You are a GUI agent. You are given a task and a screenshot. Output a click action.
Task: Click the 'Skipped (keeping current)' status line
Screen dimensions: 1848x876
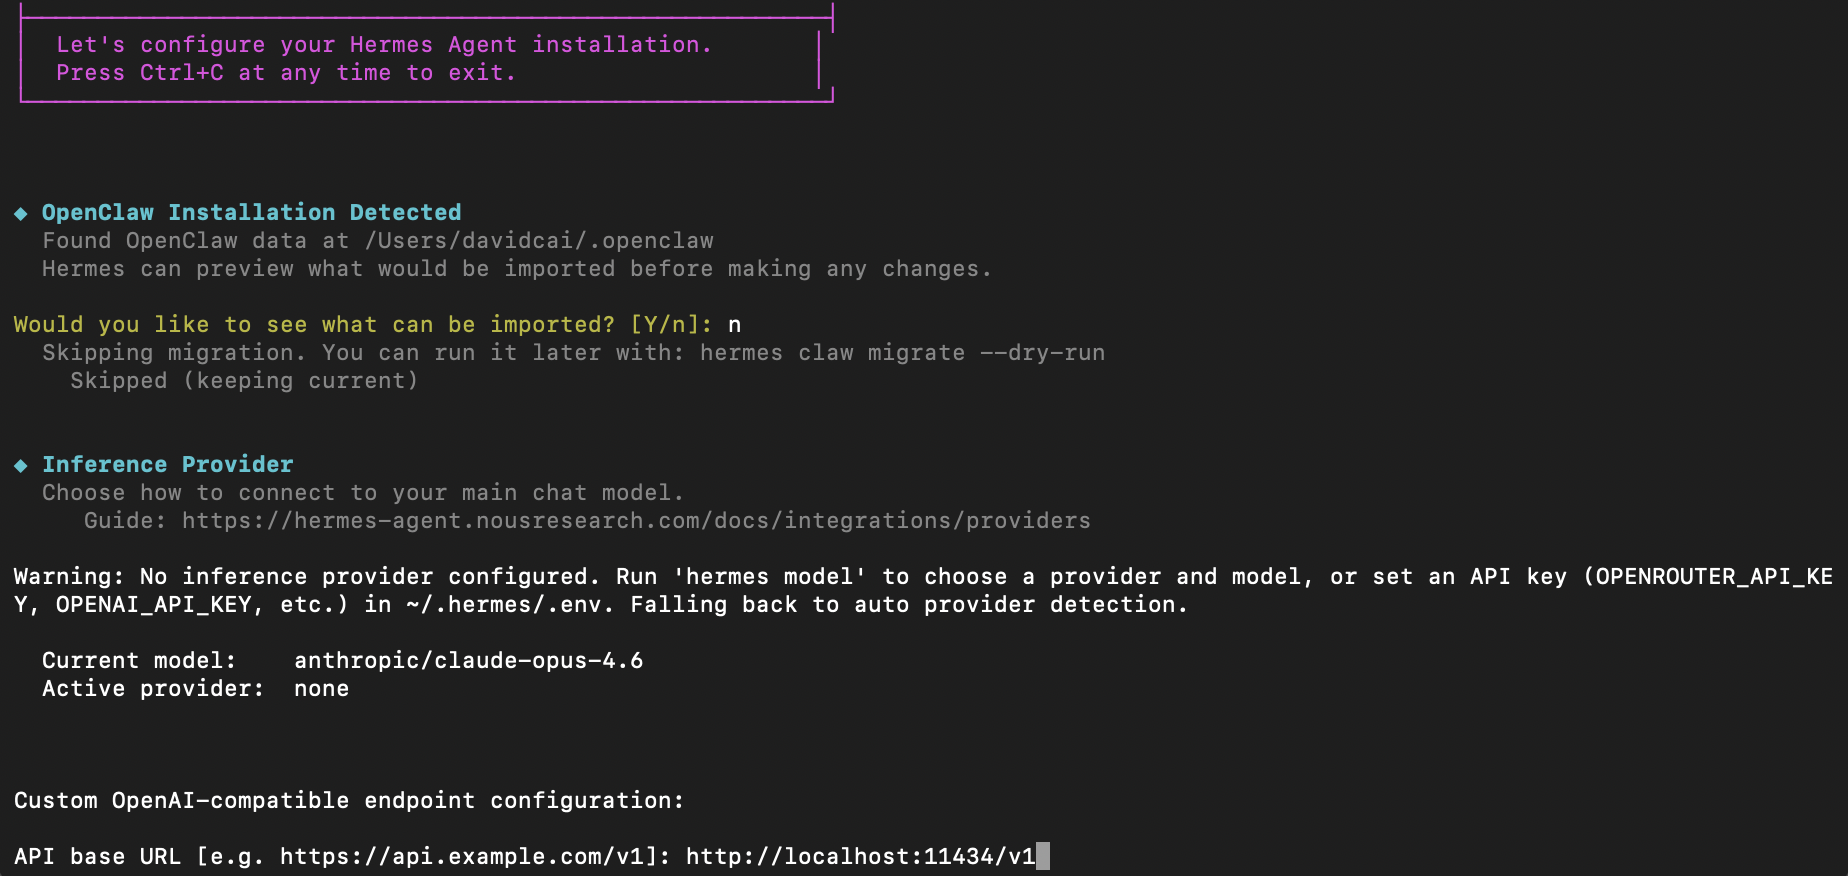click(244, 381)
